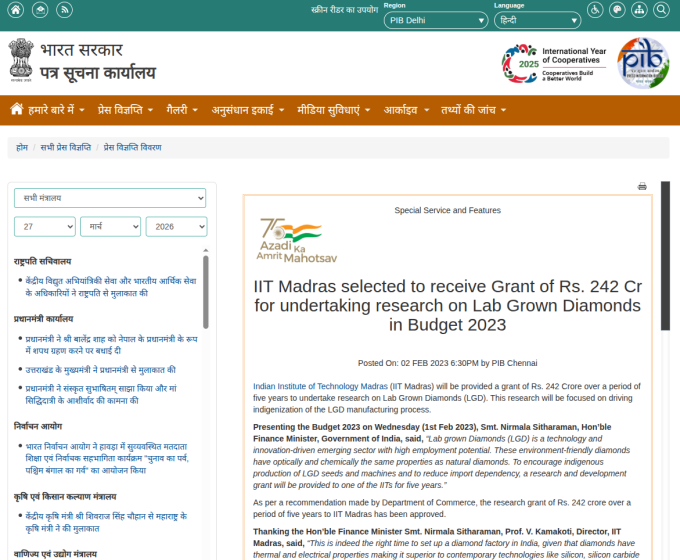Click प्रधानमंत्री कार्यालय heading

(43, 319)
